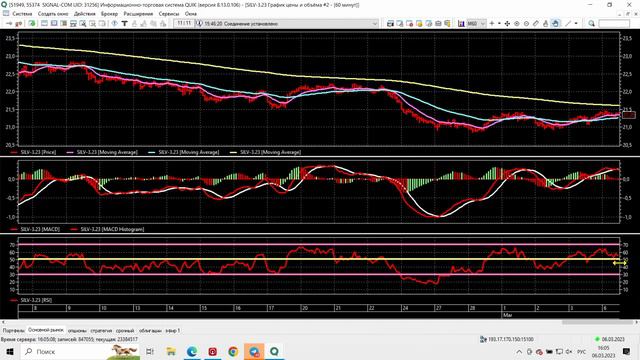Open Telegram from the taskbar

pyautogui.click(x=254, y=351)
